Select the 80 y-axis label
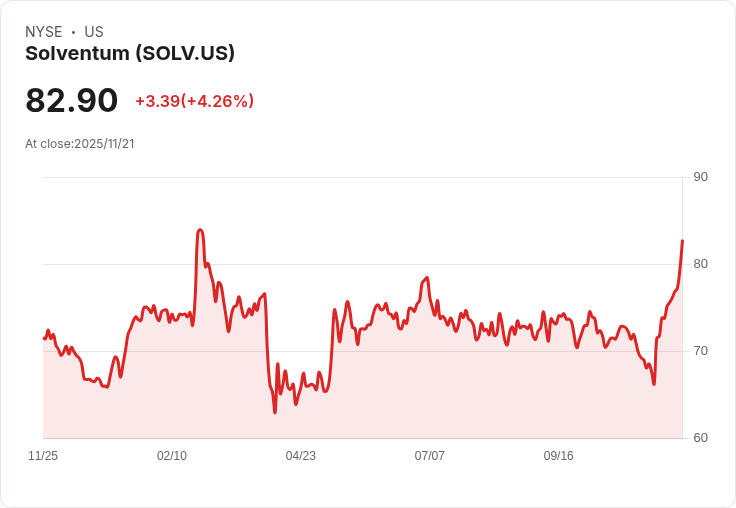This screenshot has width=736, height=508. (x=700, y=264)
